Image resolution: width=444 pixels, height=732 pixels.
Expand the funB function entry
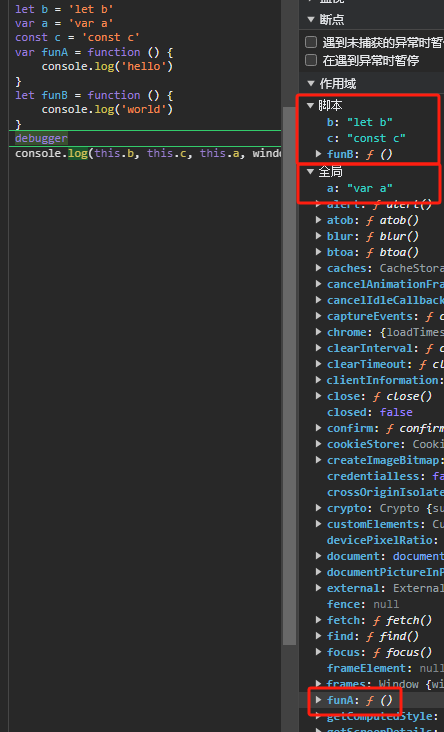coord(318,154)
